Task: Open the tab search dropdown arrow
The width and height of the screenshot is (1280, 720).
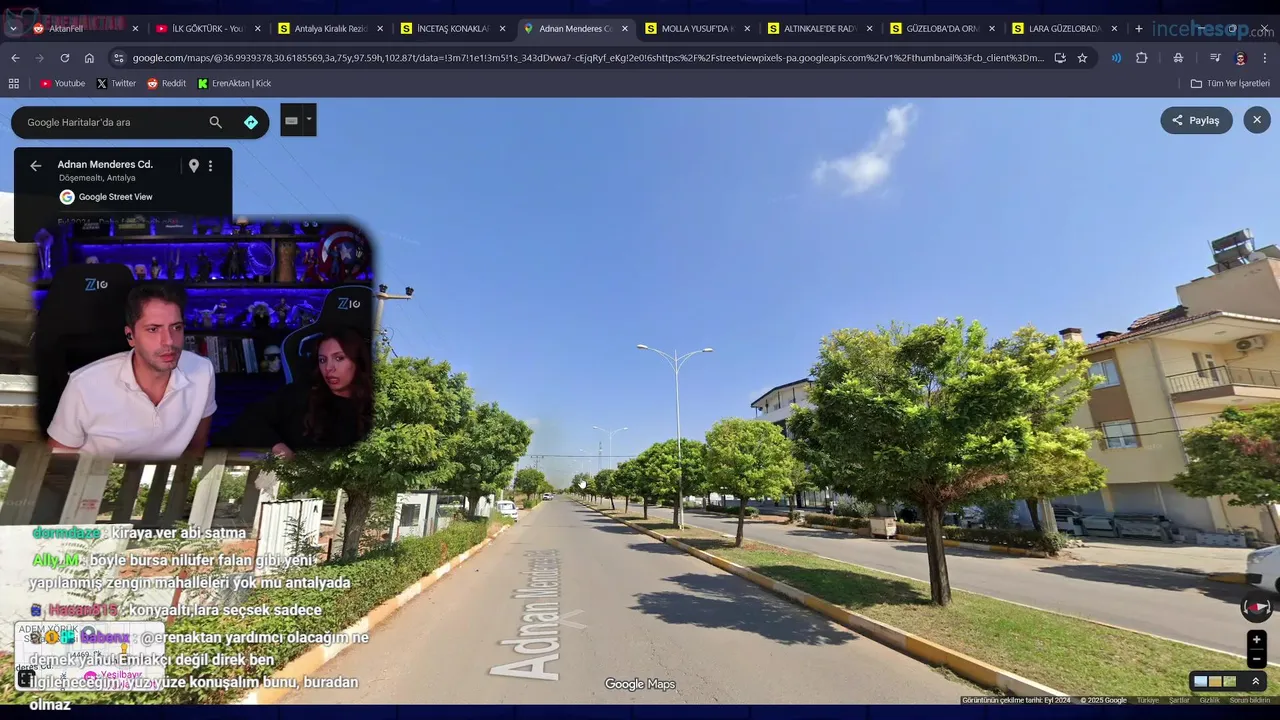Action: point(12,29)
